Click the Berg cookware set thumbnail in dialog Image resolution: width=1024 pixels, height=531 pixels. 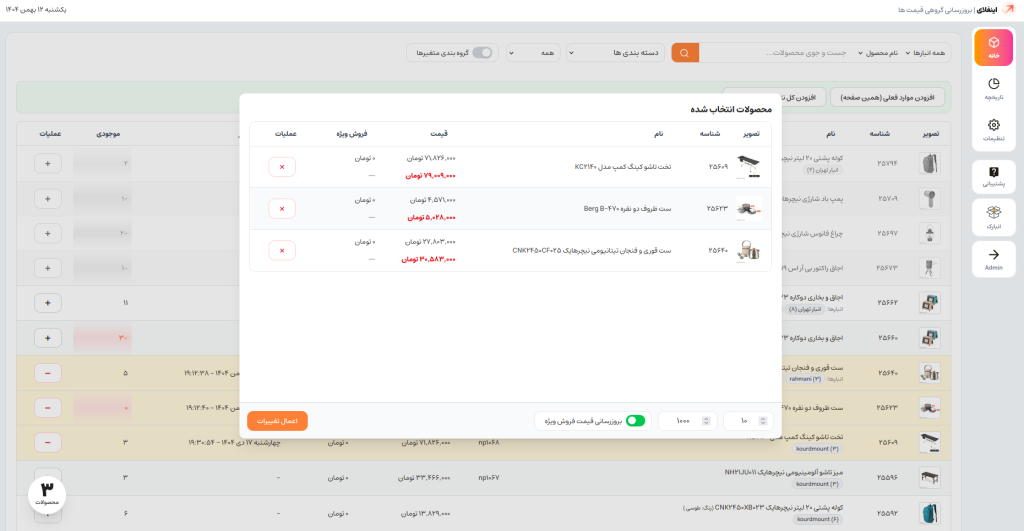(x=748, y=209)
